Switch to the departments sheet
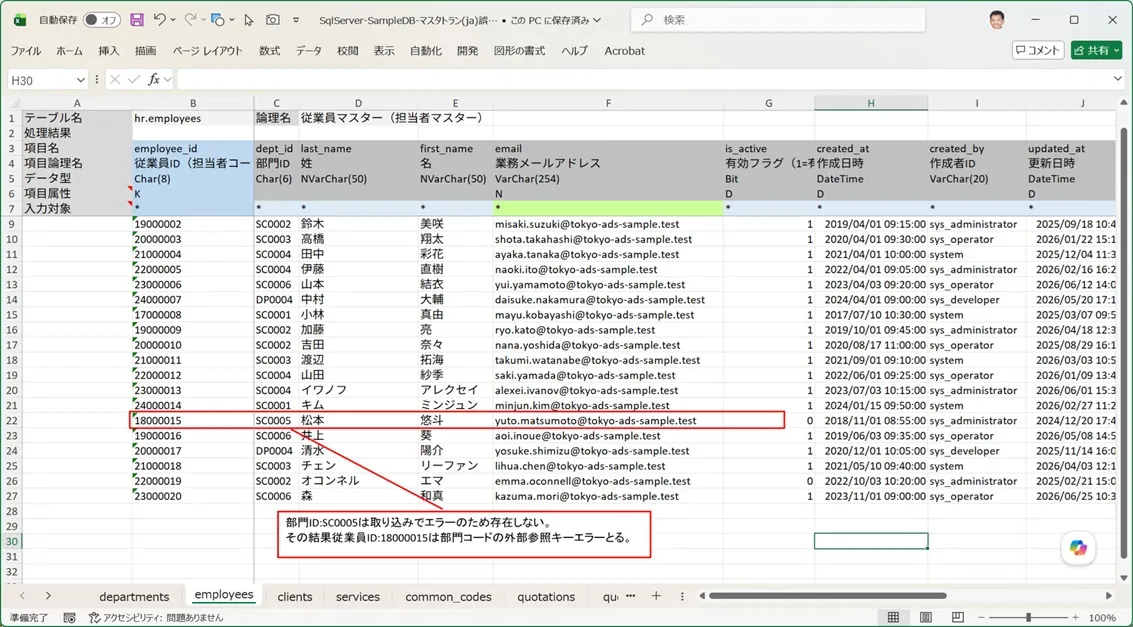The width and height of the screenshot is (1133, 627). [x=134, y=597]
